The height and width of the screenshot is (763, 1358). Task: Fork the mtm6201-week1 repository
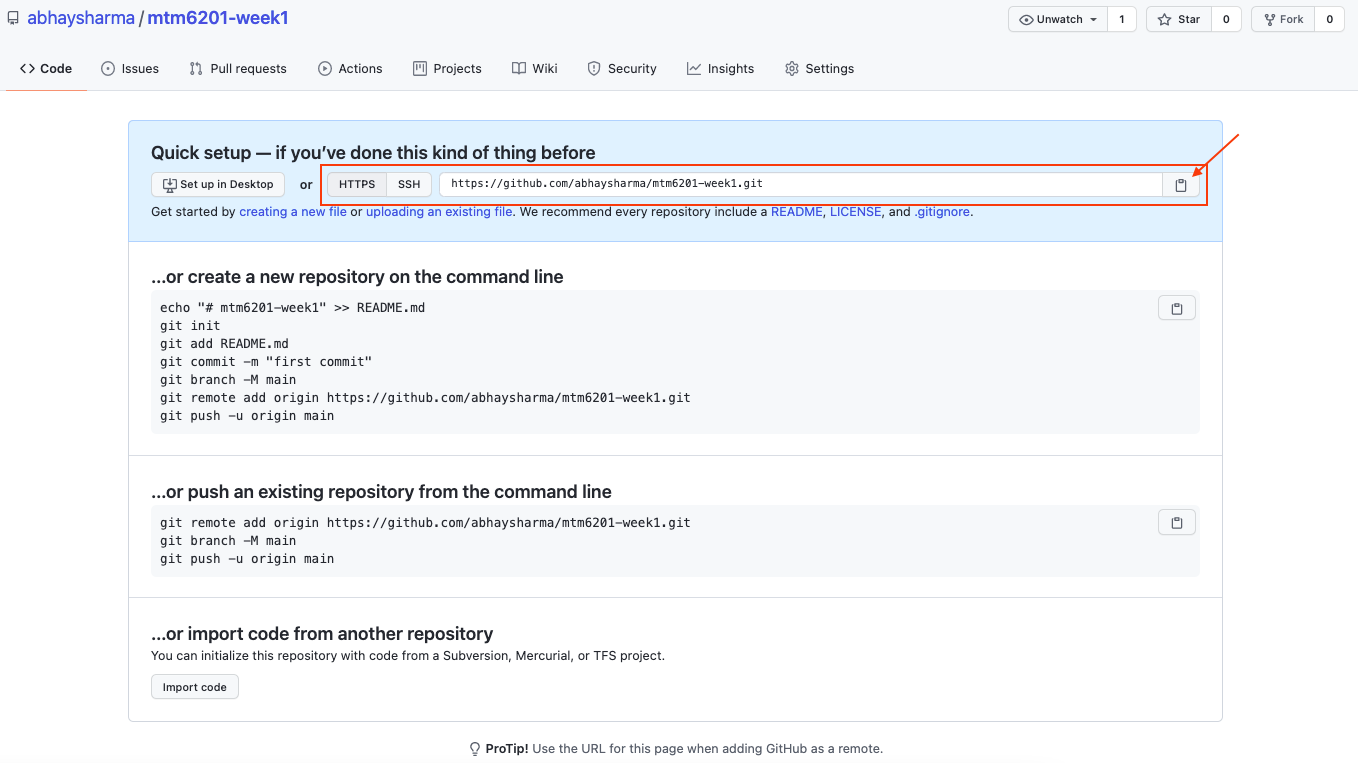pyautogui.click(x=1284, y=19)
